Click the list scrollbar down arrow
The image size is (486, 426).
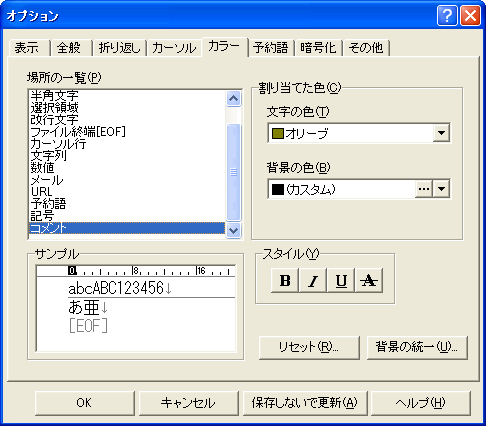[x=233, y=230]
